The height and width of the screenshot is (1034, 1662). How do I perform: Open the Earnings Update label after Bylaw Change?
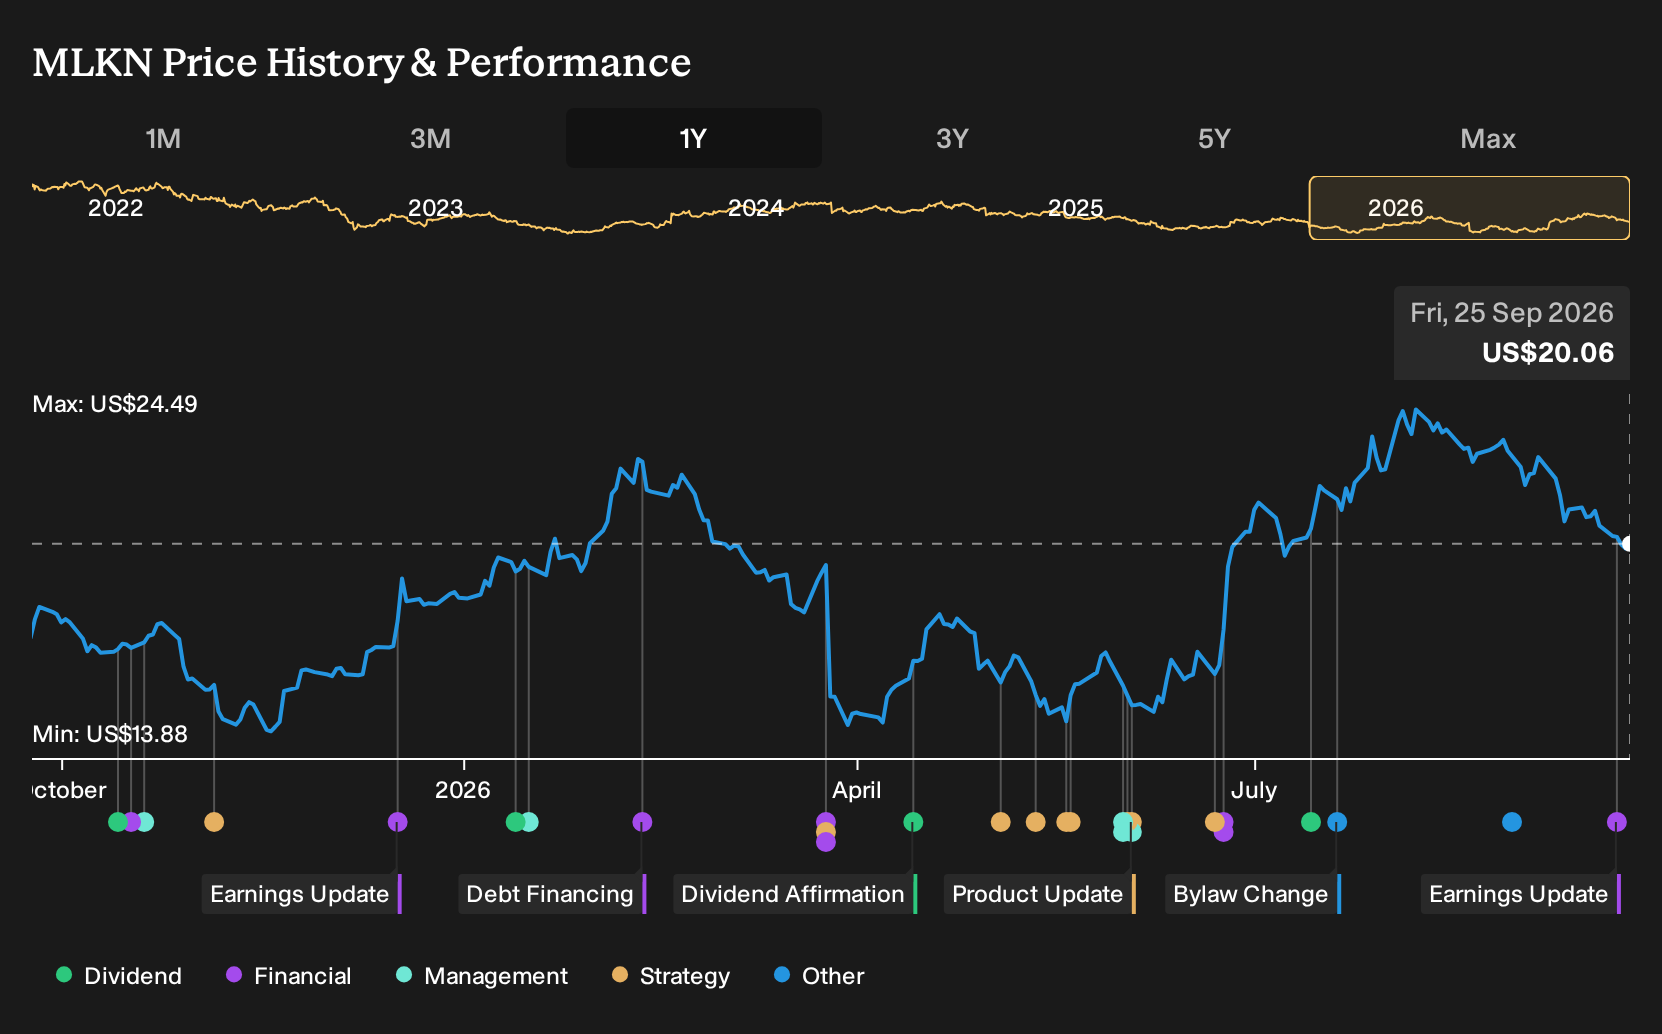point(1521,894)
